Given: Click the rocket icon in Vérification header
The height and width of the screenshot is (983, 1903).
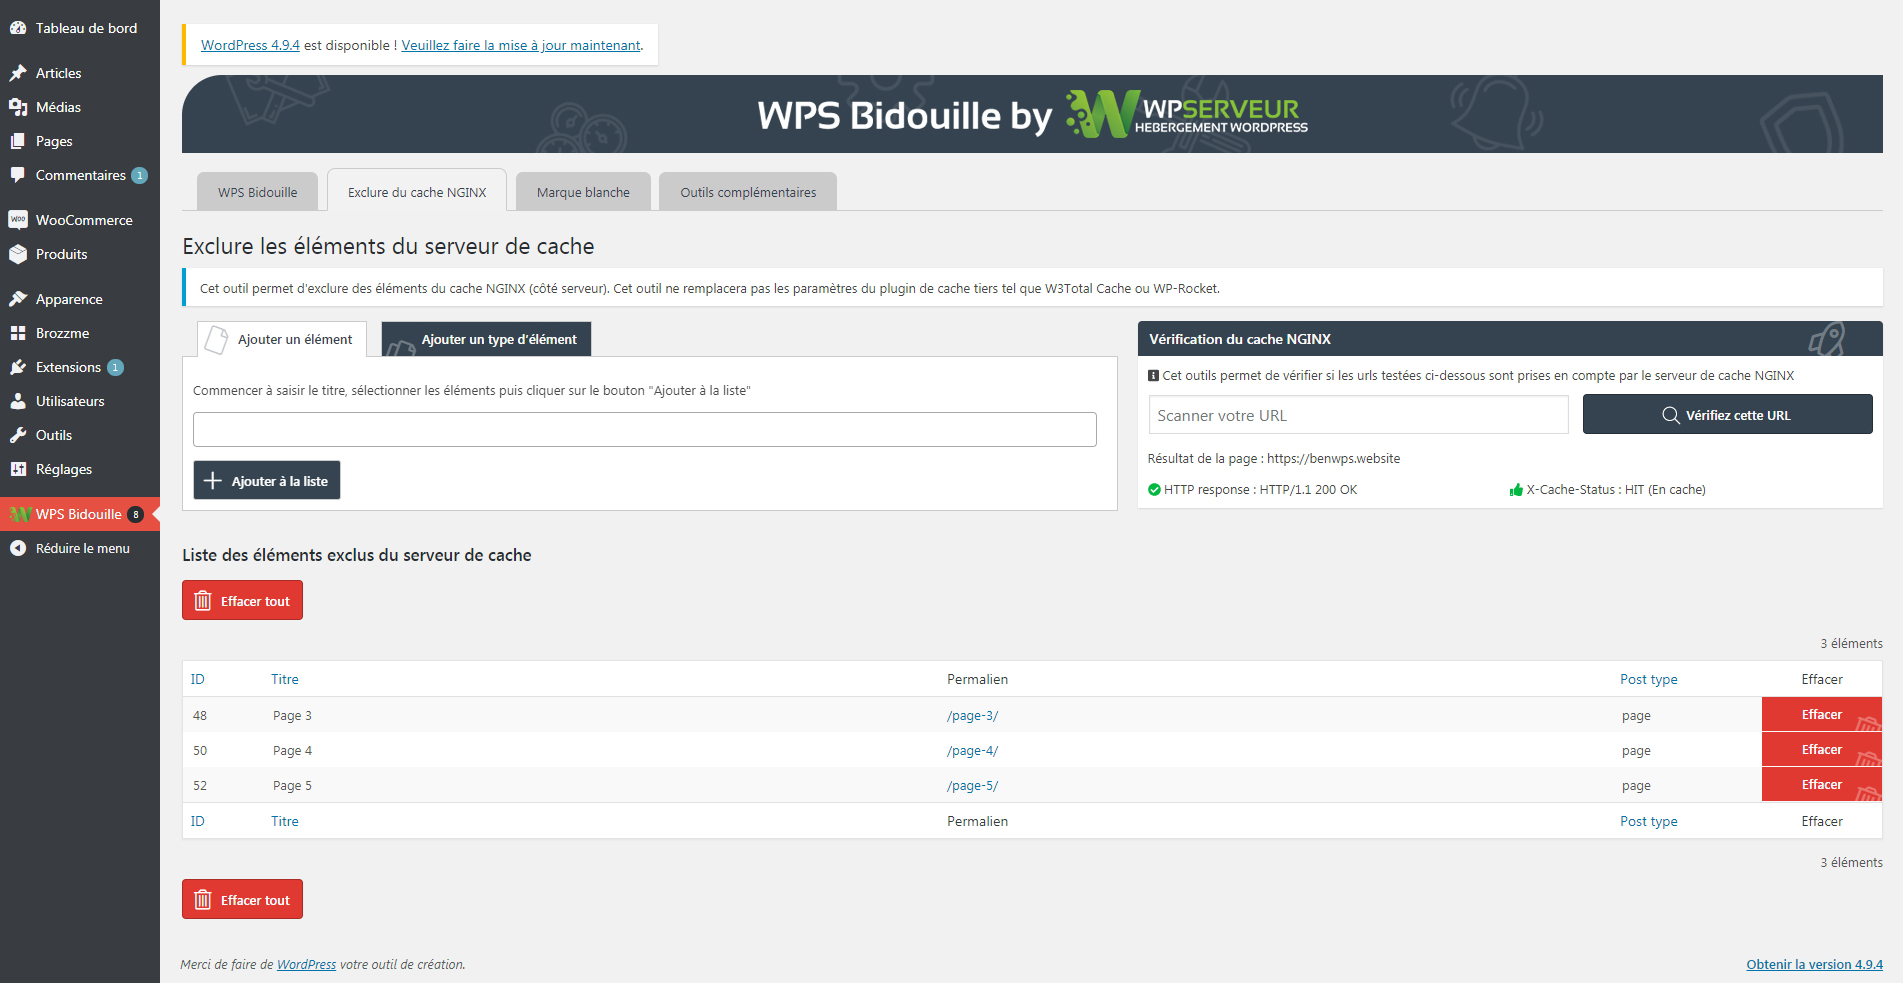Looking at the screenshot, I should (x=1827, y=339).
